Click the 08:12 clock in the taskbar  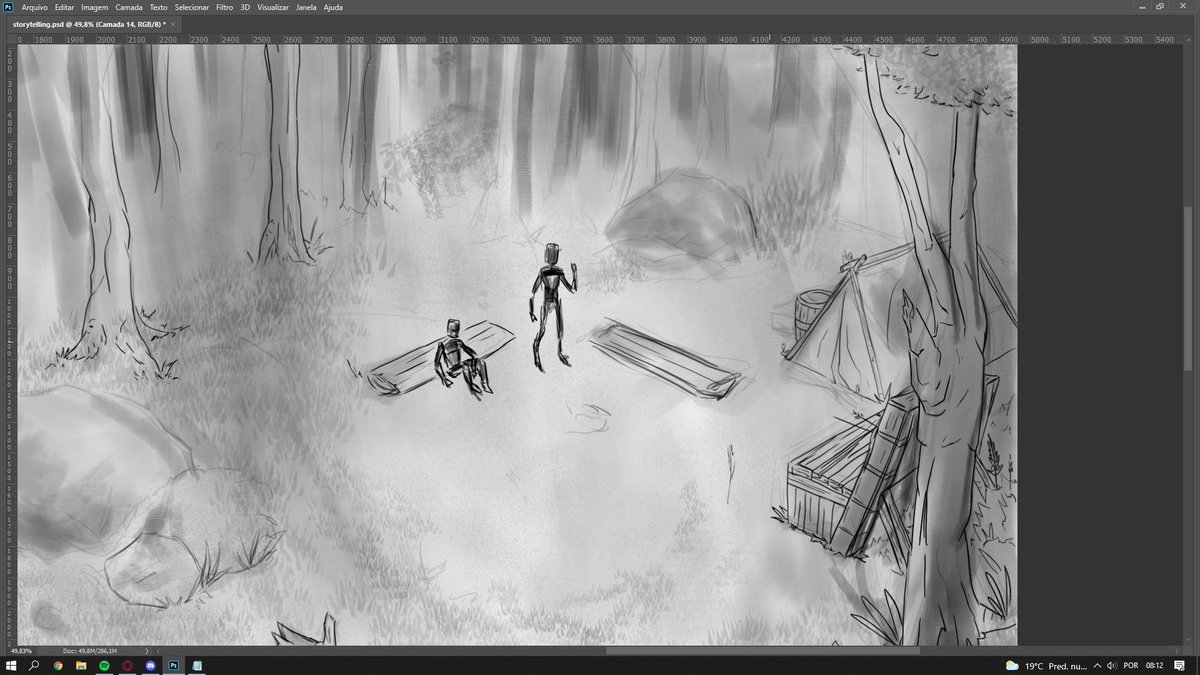click(x=1155, y=665)
